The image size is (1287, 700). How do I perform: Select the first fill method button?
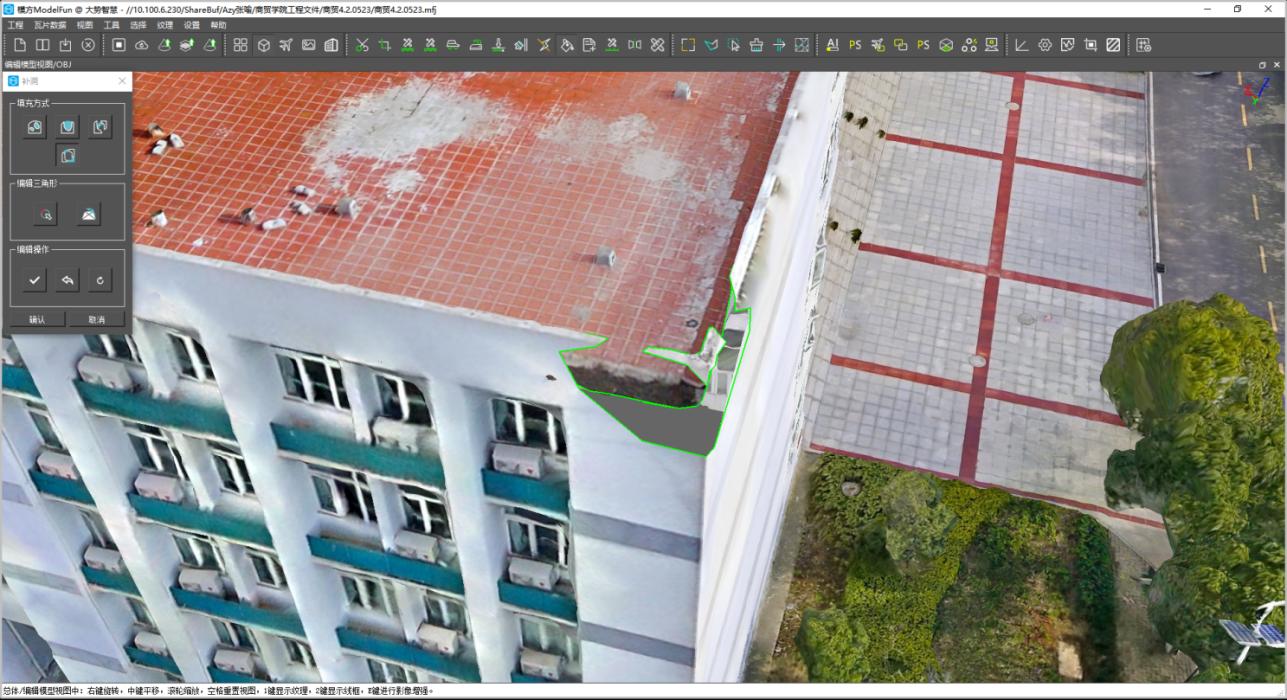35,127
